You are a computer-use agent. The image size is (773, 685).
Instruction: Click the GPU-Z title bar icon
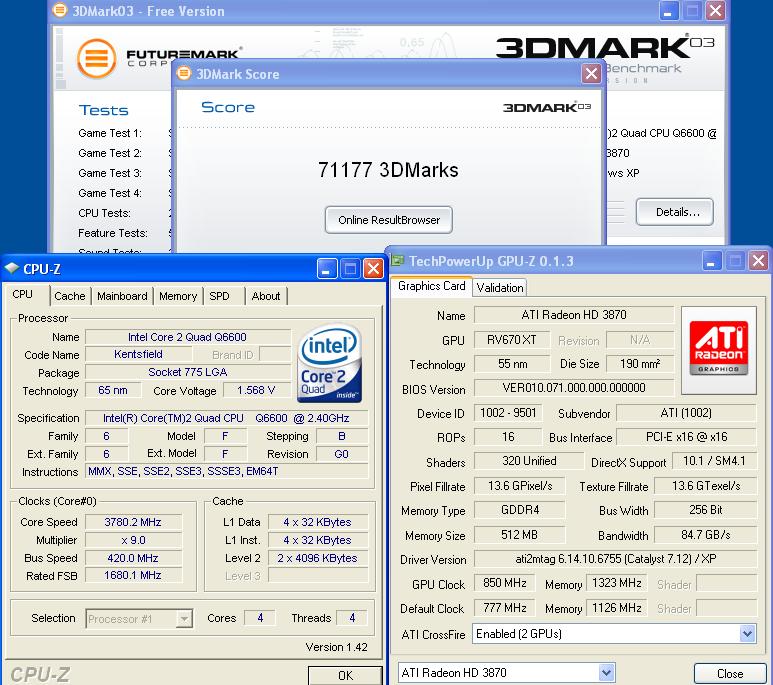click(397, 260)
